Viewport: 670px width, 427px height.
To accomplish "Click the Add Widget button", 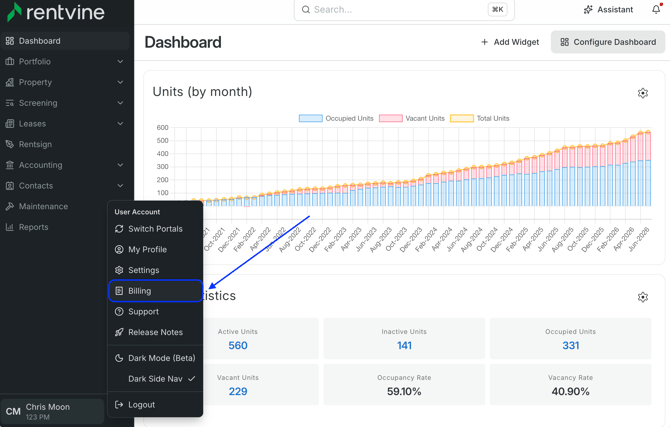I will coord(510,42).
